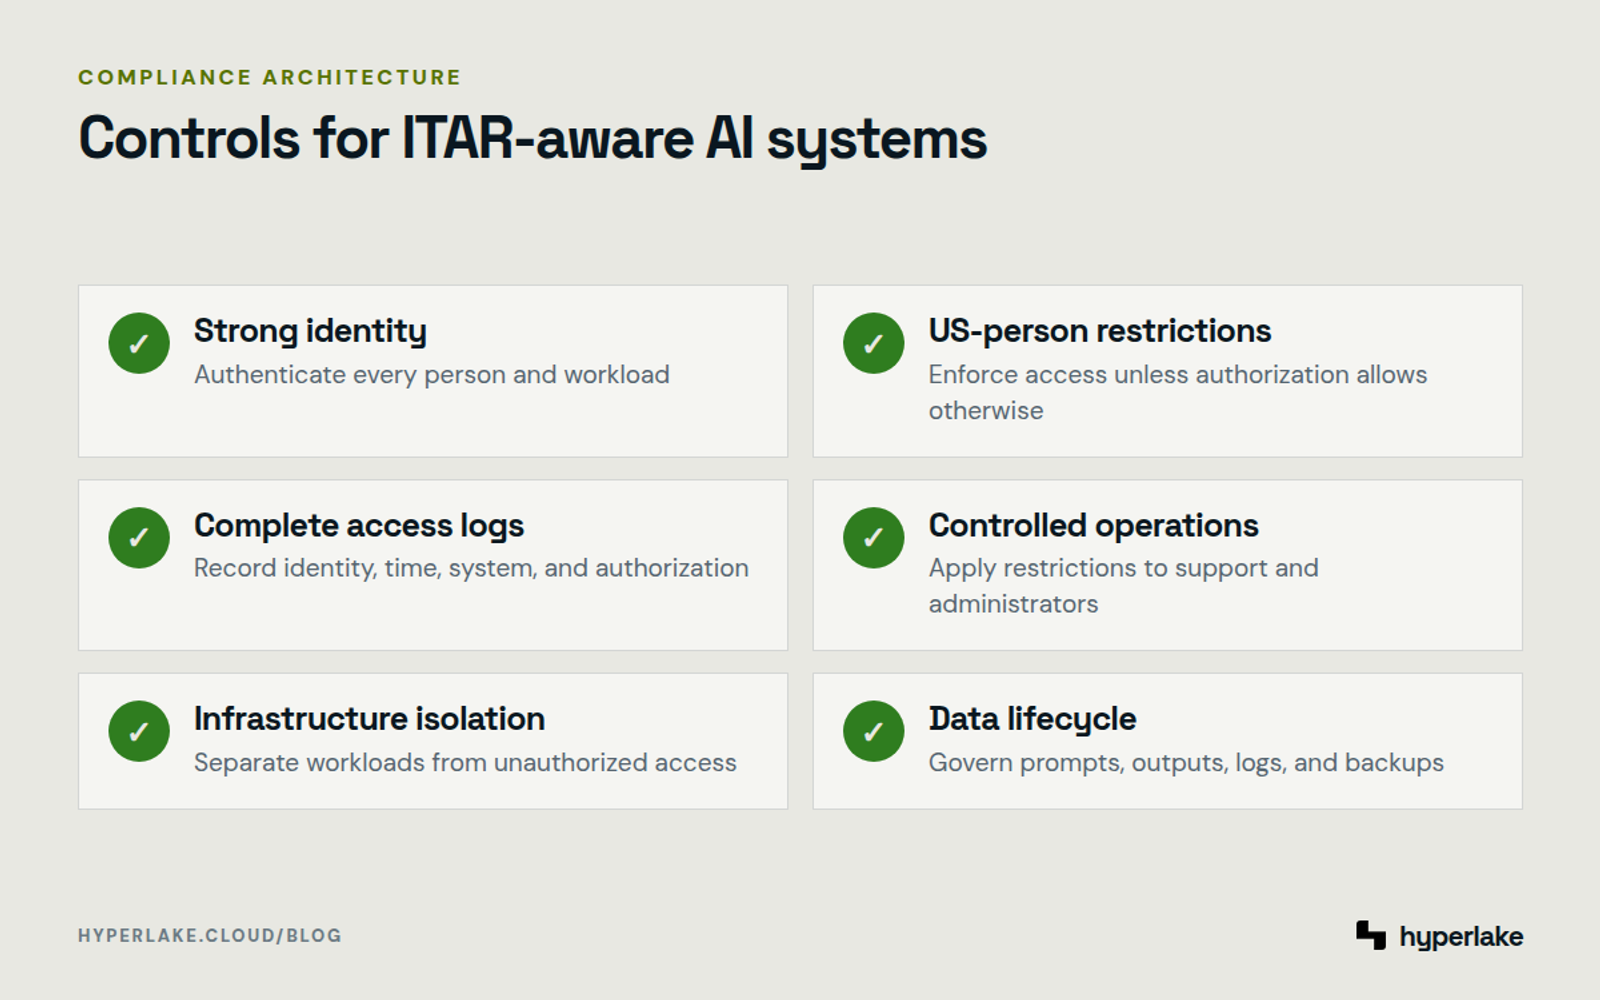
Task: Click 'Apply restrictions to support and administrators'
Action: point(1123,586)
